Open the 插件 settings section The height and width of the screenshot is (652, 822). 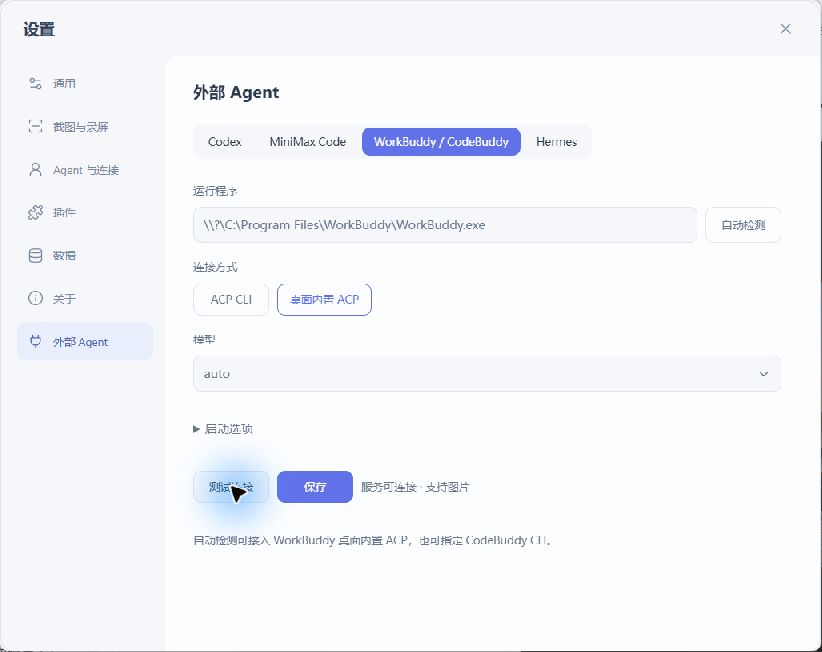[x=85, y=212]
